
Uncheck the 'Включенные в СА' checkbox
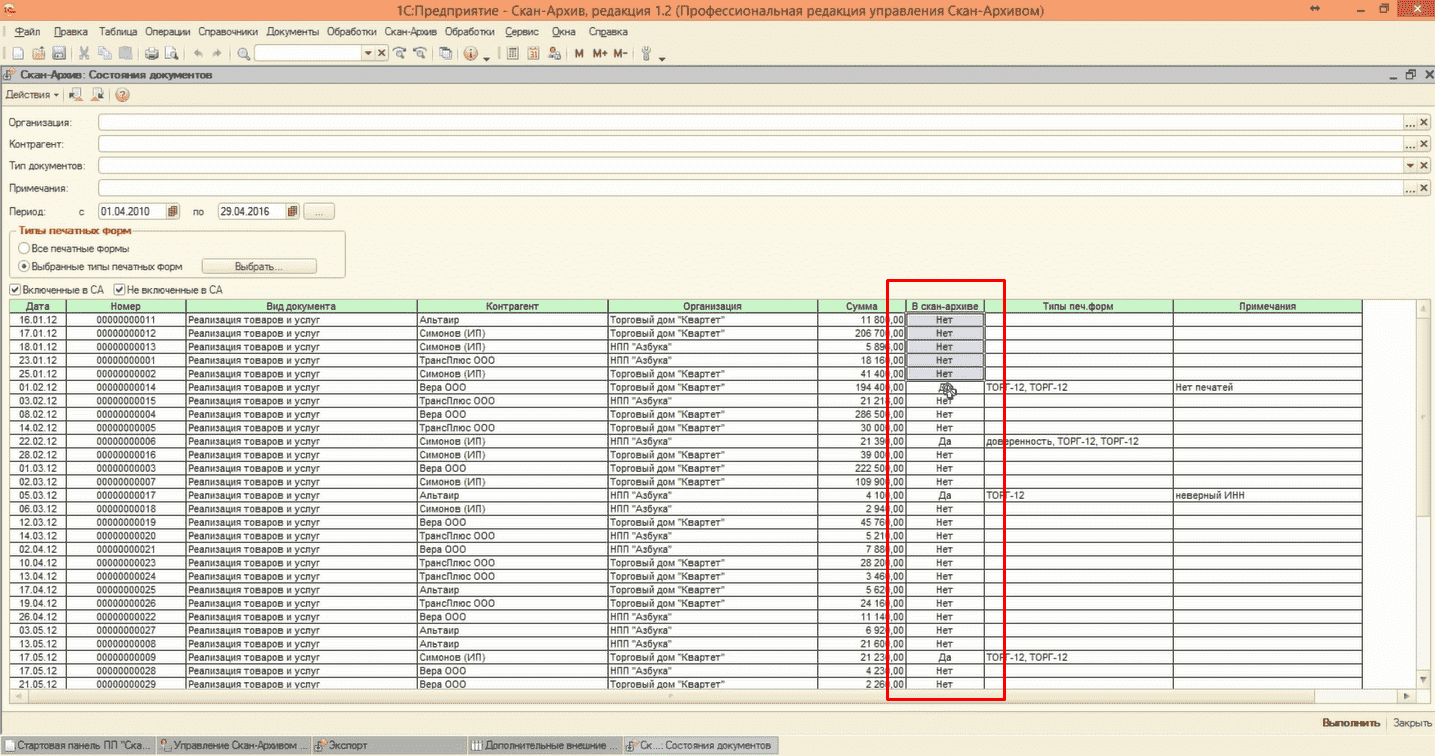tap(16, 289)
